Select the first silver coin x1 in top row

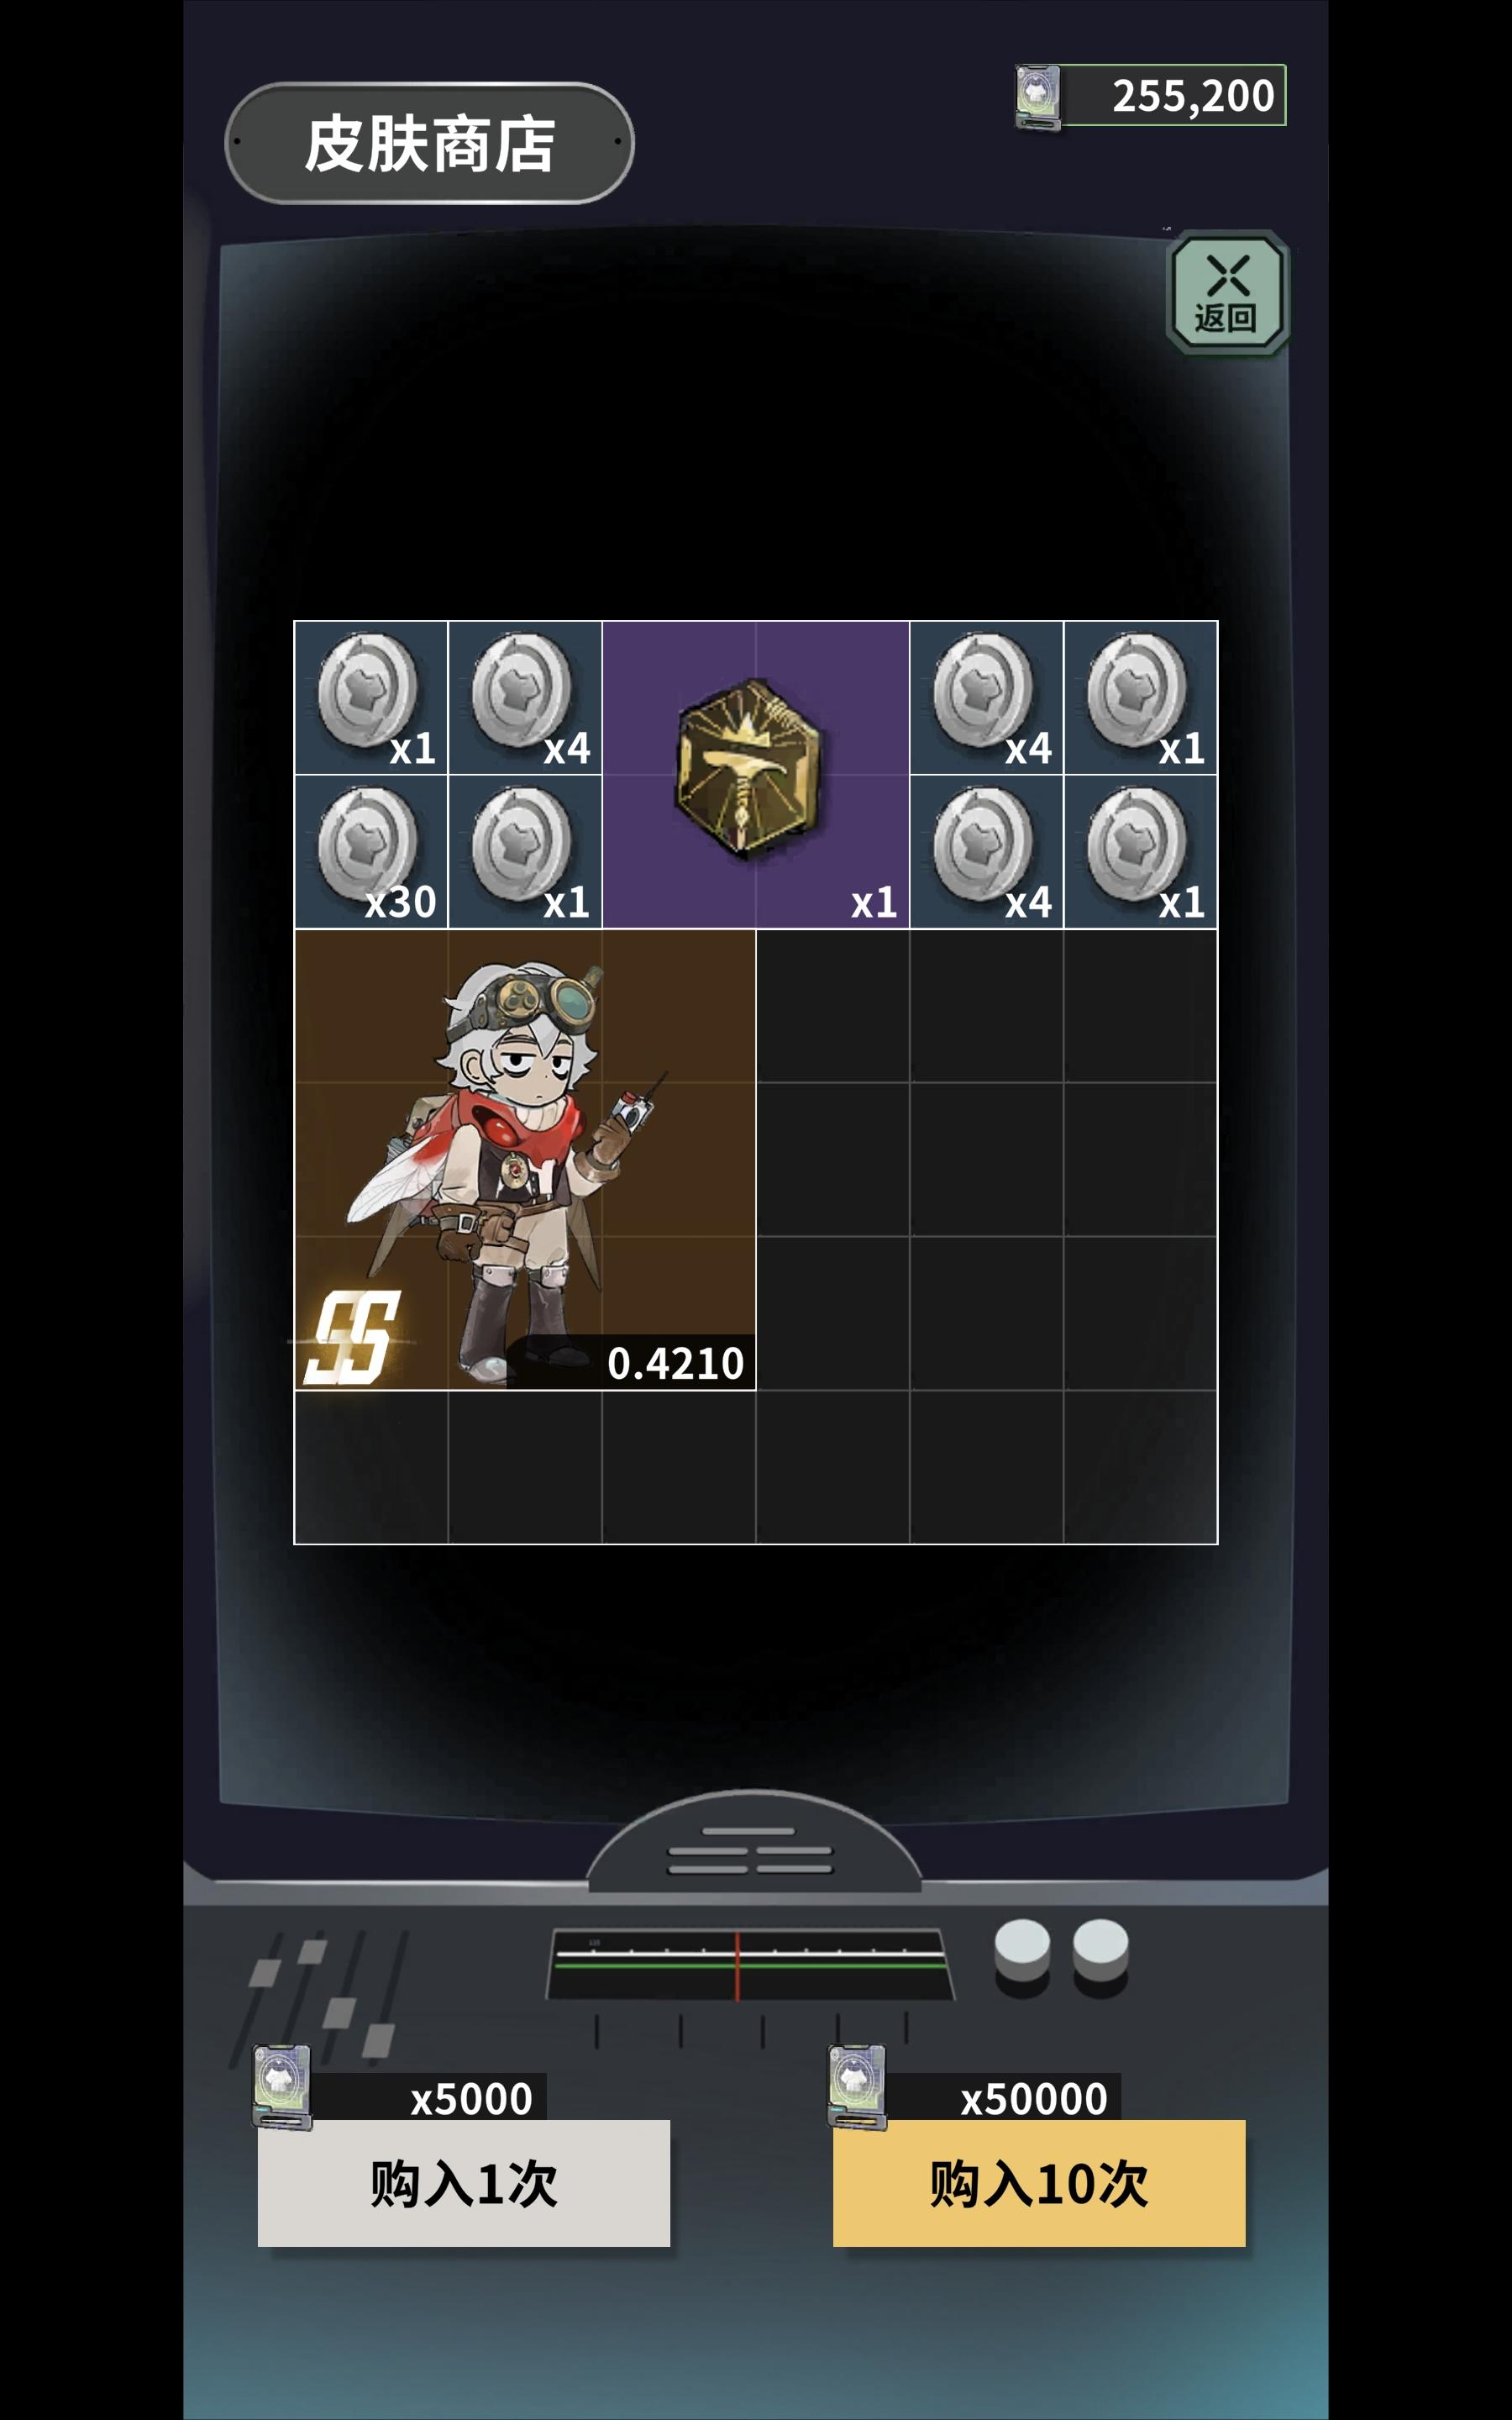coord(371,698)
